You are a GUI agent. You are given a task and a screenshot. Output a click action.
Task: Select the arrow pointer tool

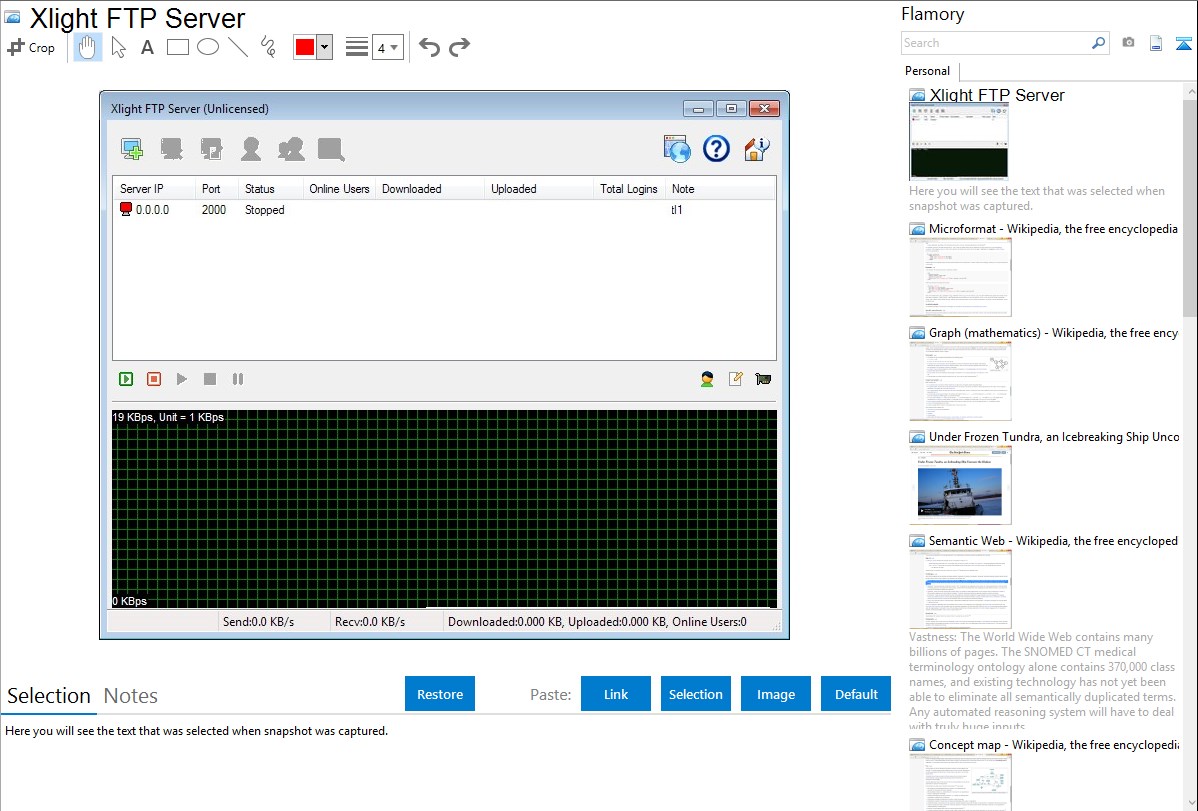119,47
